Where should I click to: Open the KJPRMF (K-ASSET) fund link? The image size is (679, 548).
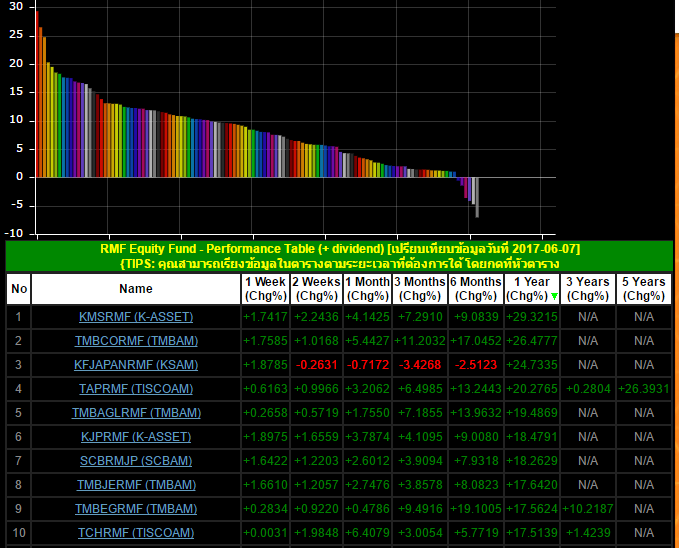[136, 437]
